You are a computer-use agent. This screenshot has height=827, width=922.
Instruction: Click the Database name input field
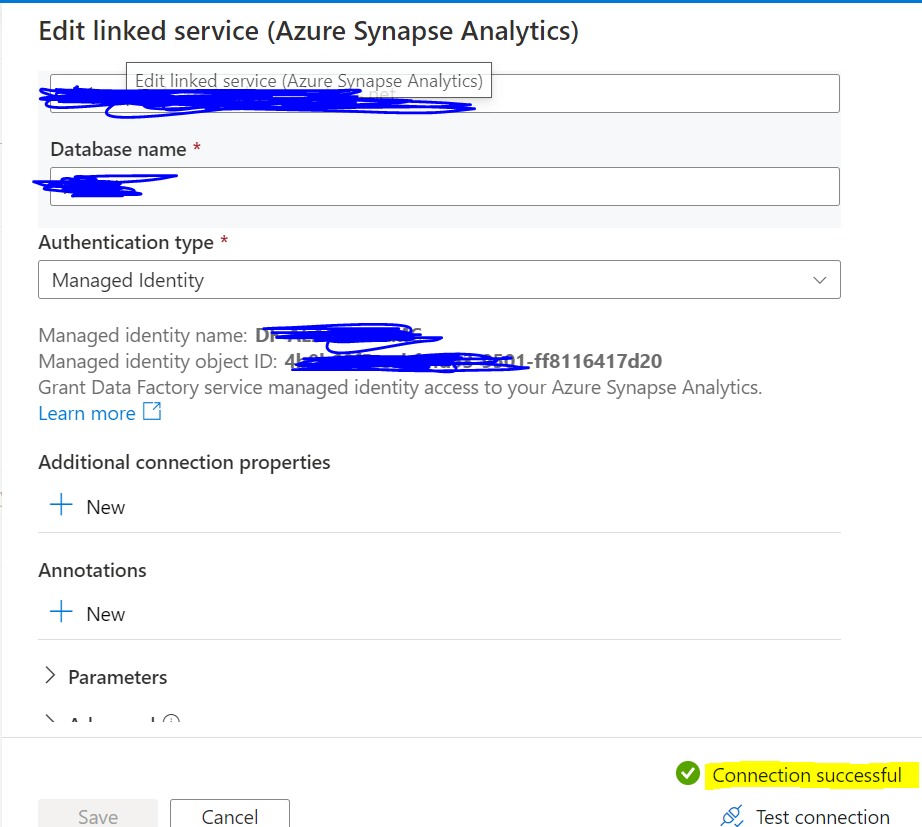(440, 186)
